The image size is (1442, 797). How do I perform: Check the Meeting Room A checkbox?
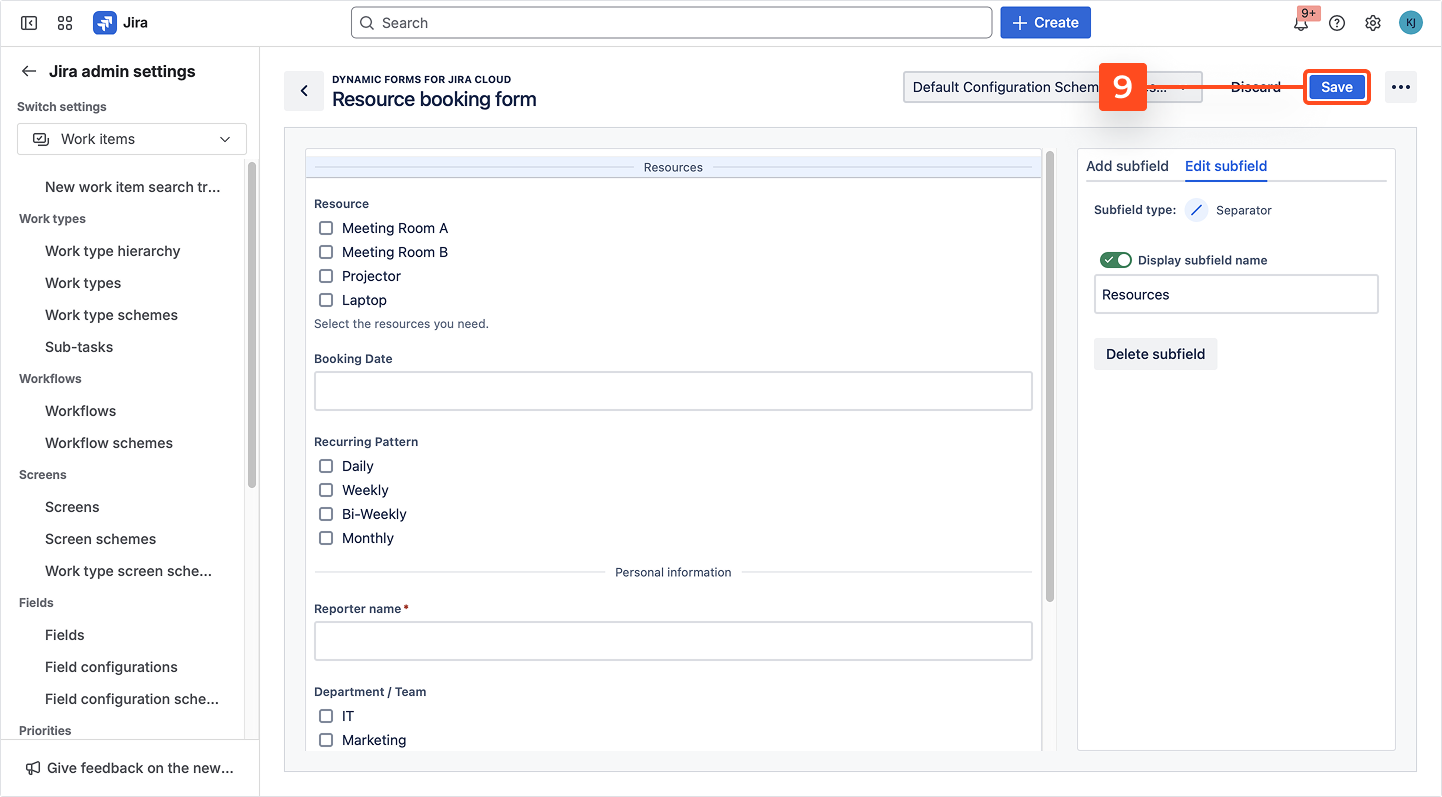[326, 228]
